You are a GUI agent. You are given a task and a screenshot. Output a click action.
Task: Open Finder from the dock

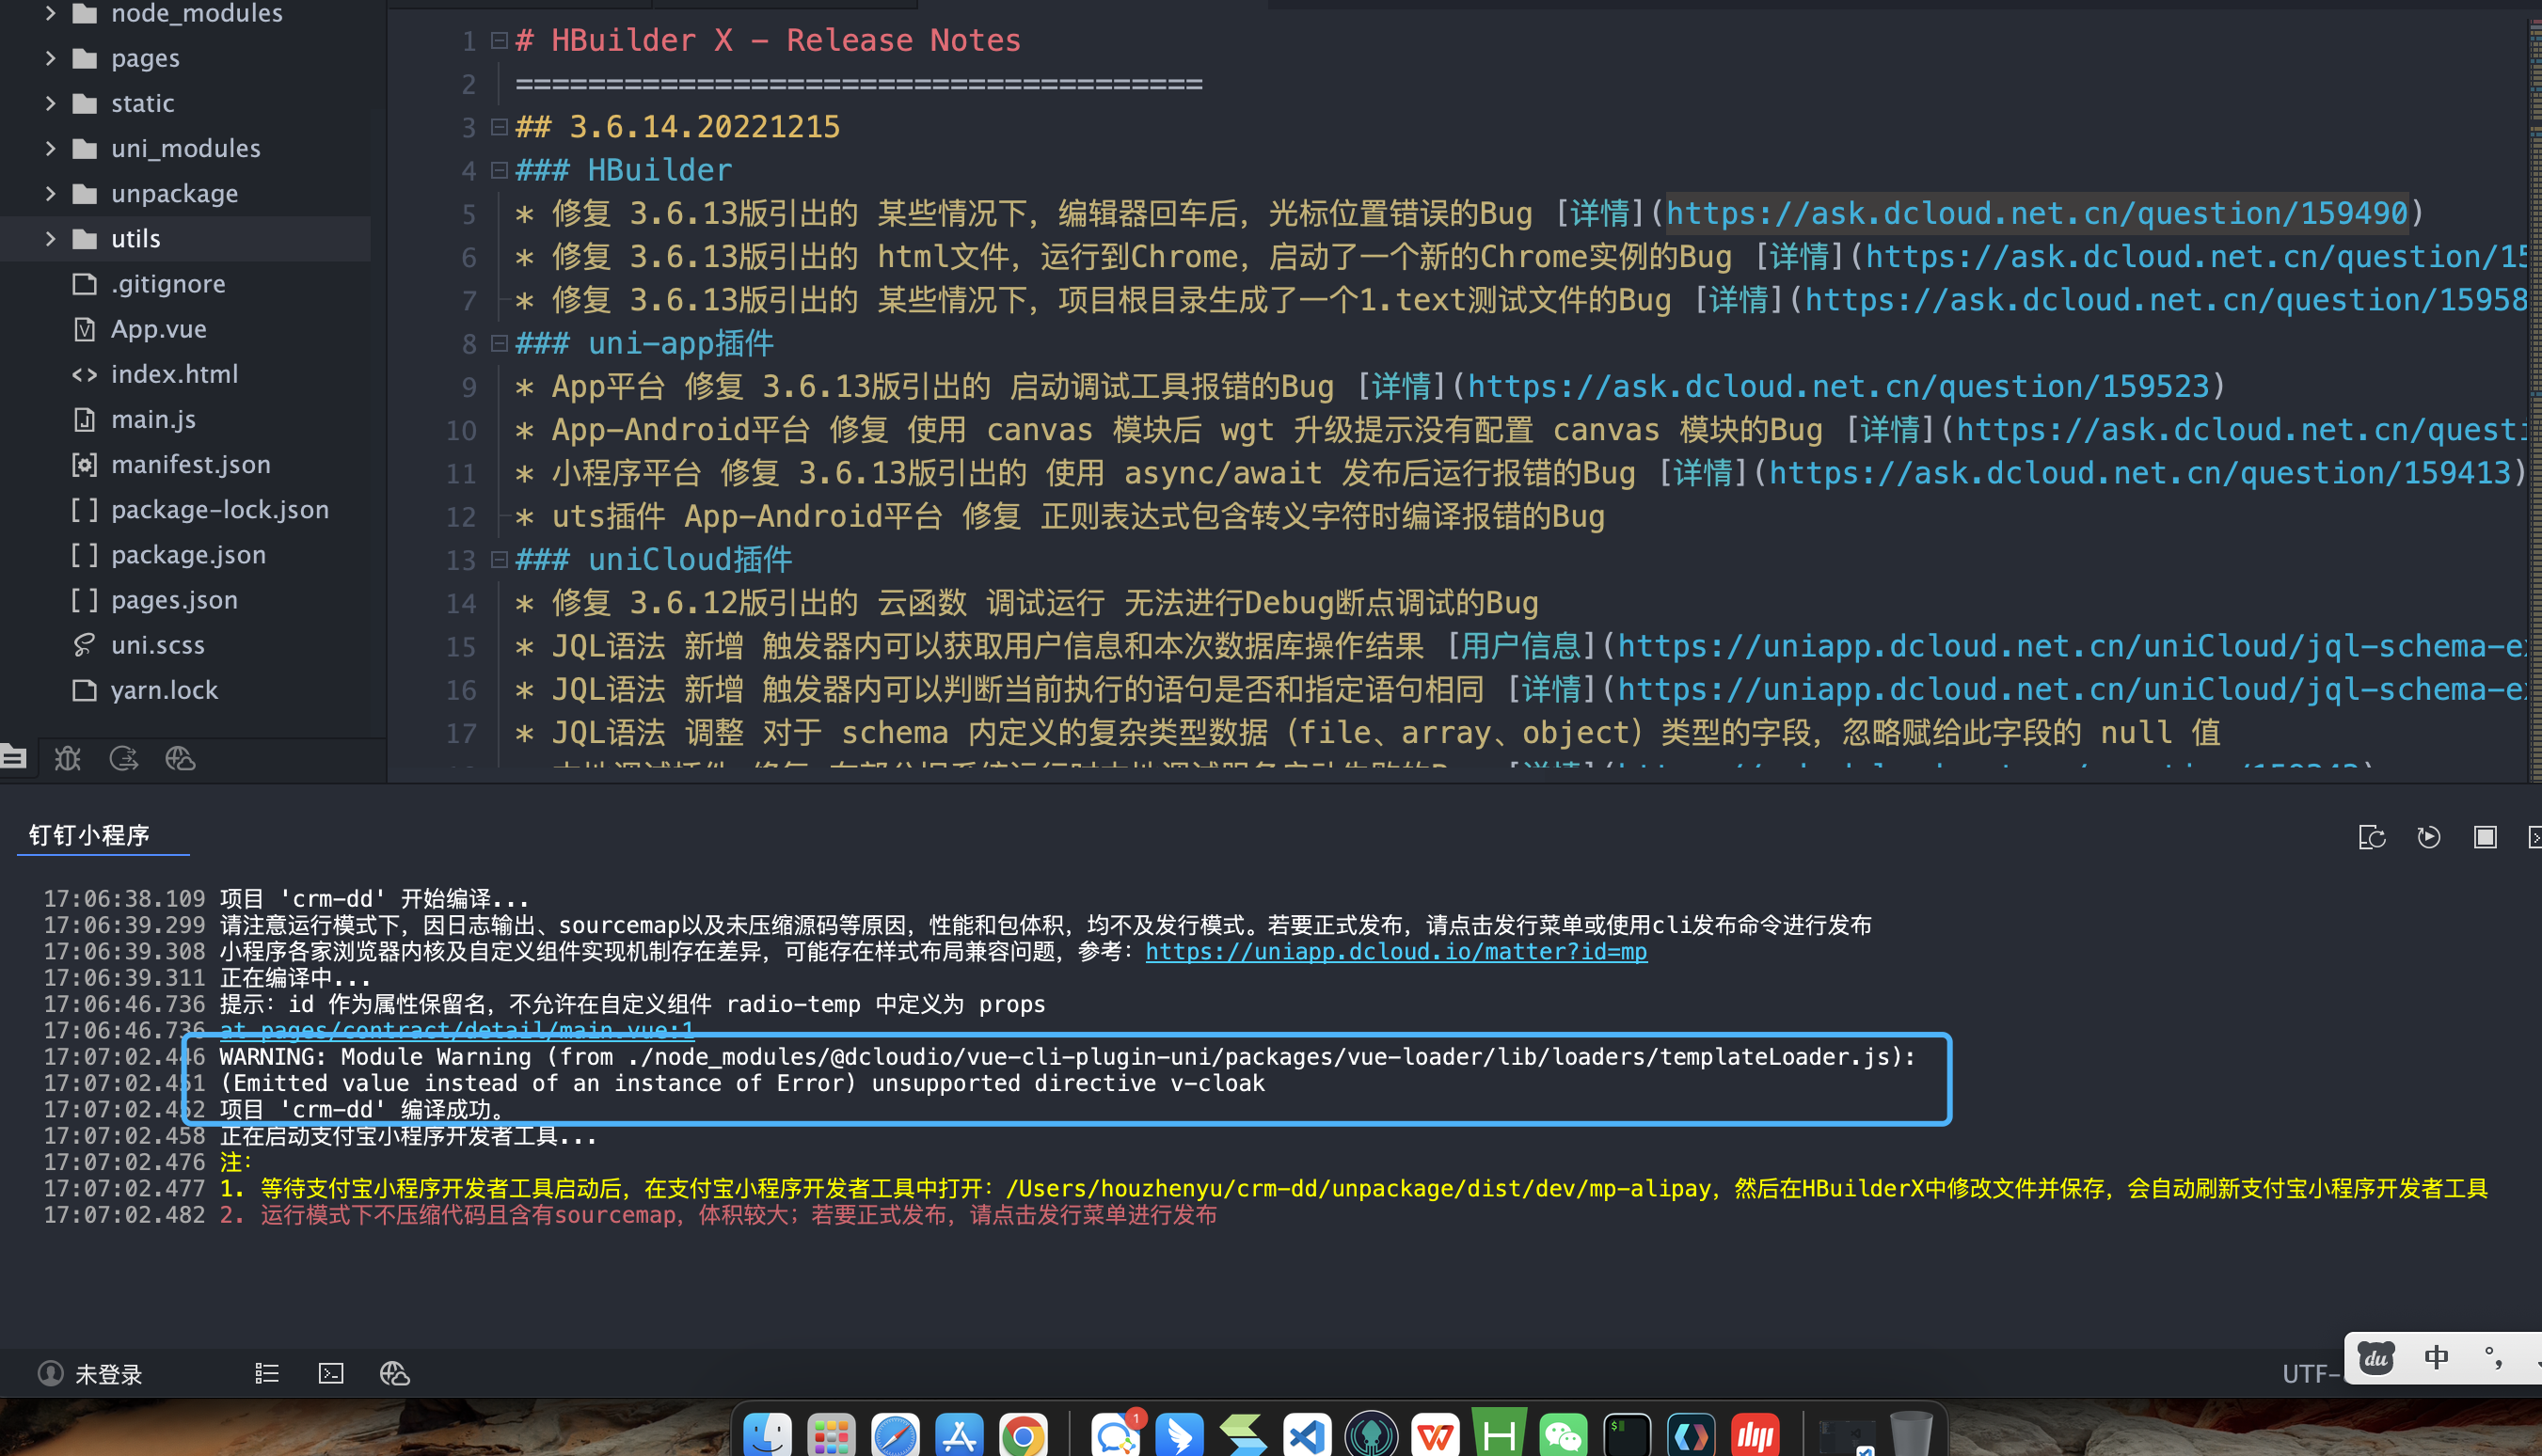click(768, 1436)
